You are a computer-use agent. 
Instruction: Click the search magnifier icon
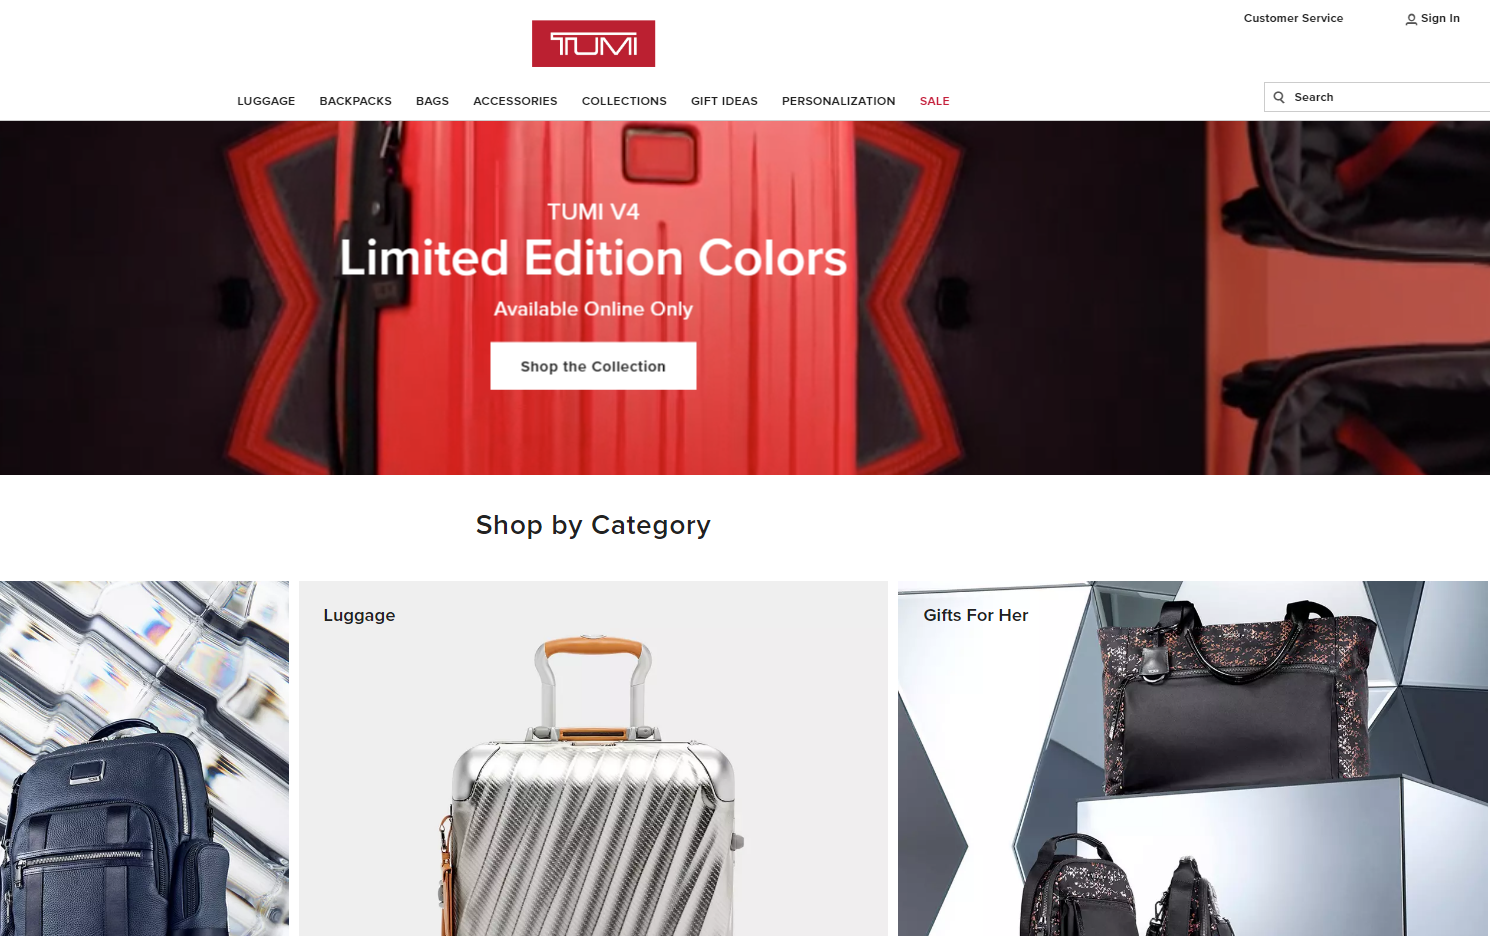tap(1279, 97)
